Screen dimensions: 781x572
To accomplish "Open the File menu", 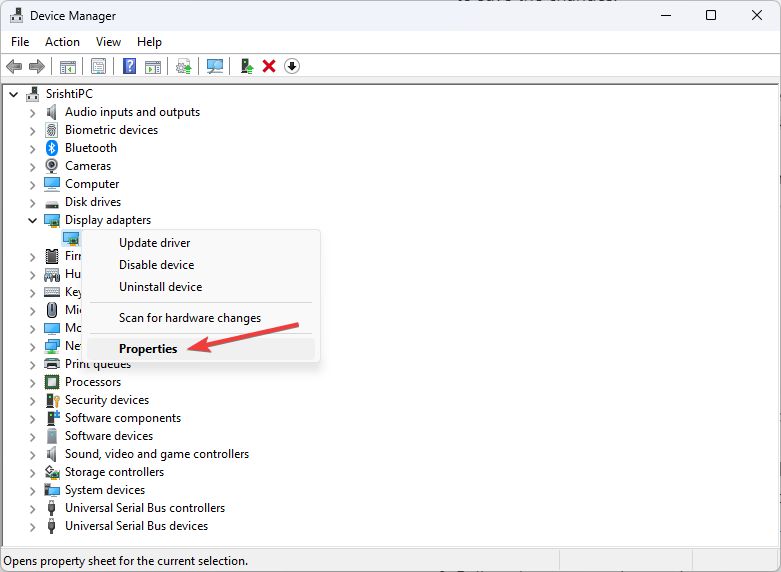I will tap(20, 42).
